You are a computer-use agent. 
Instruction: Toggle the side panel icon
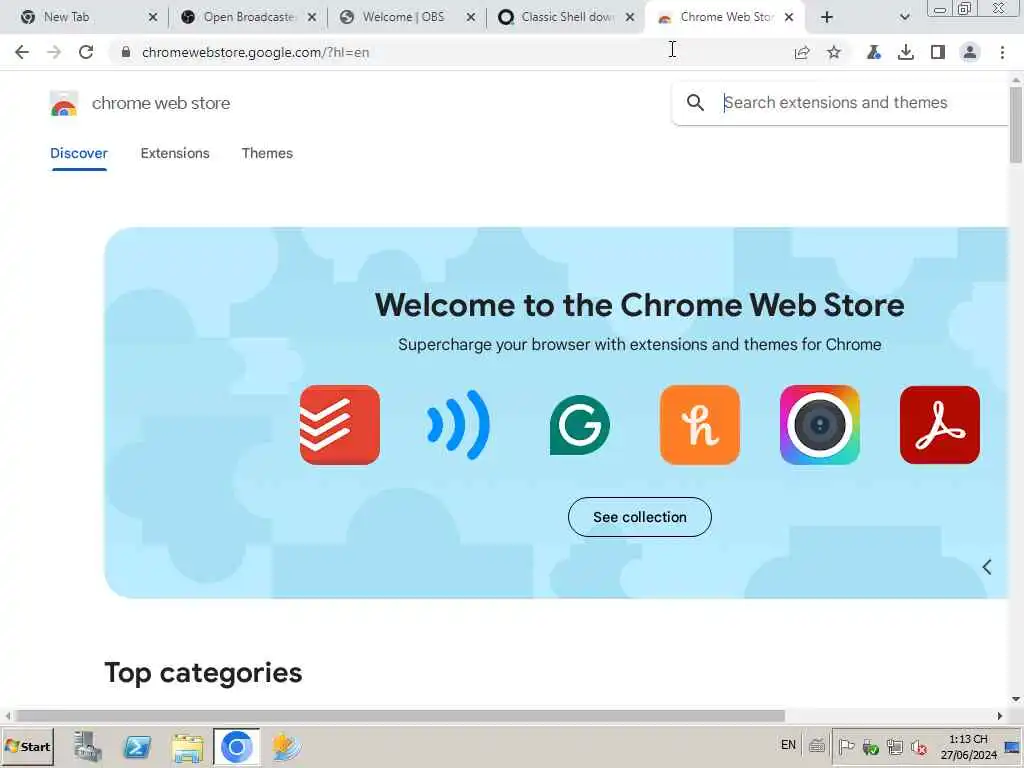click(x=938, y=52)
